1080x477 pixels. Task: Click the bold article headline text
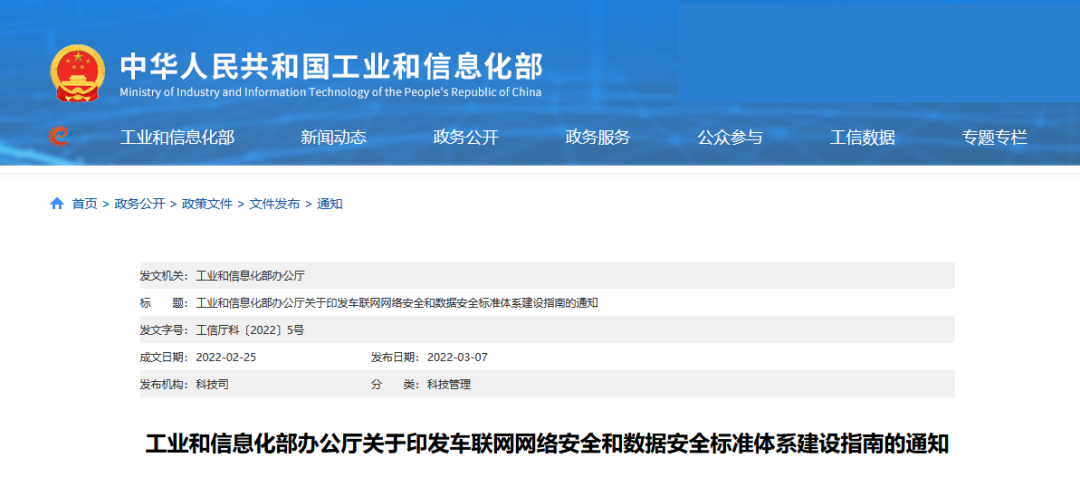[547, 443]
